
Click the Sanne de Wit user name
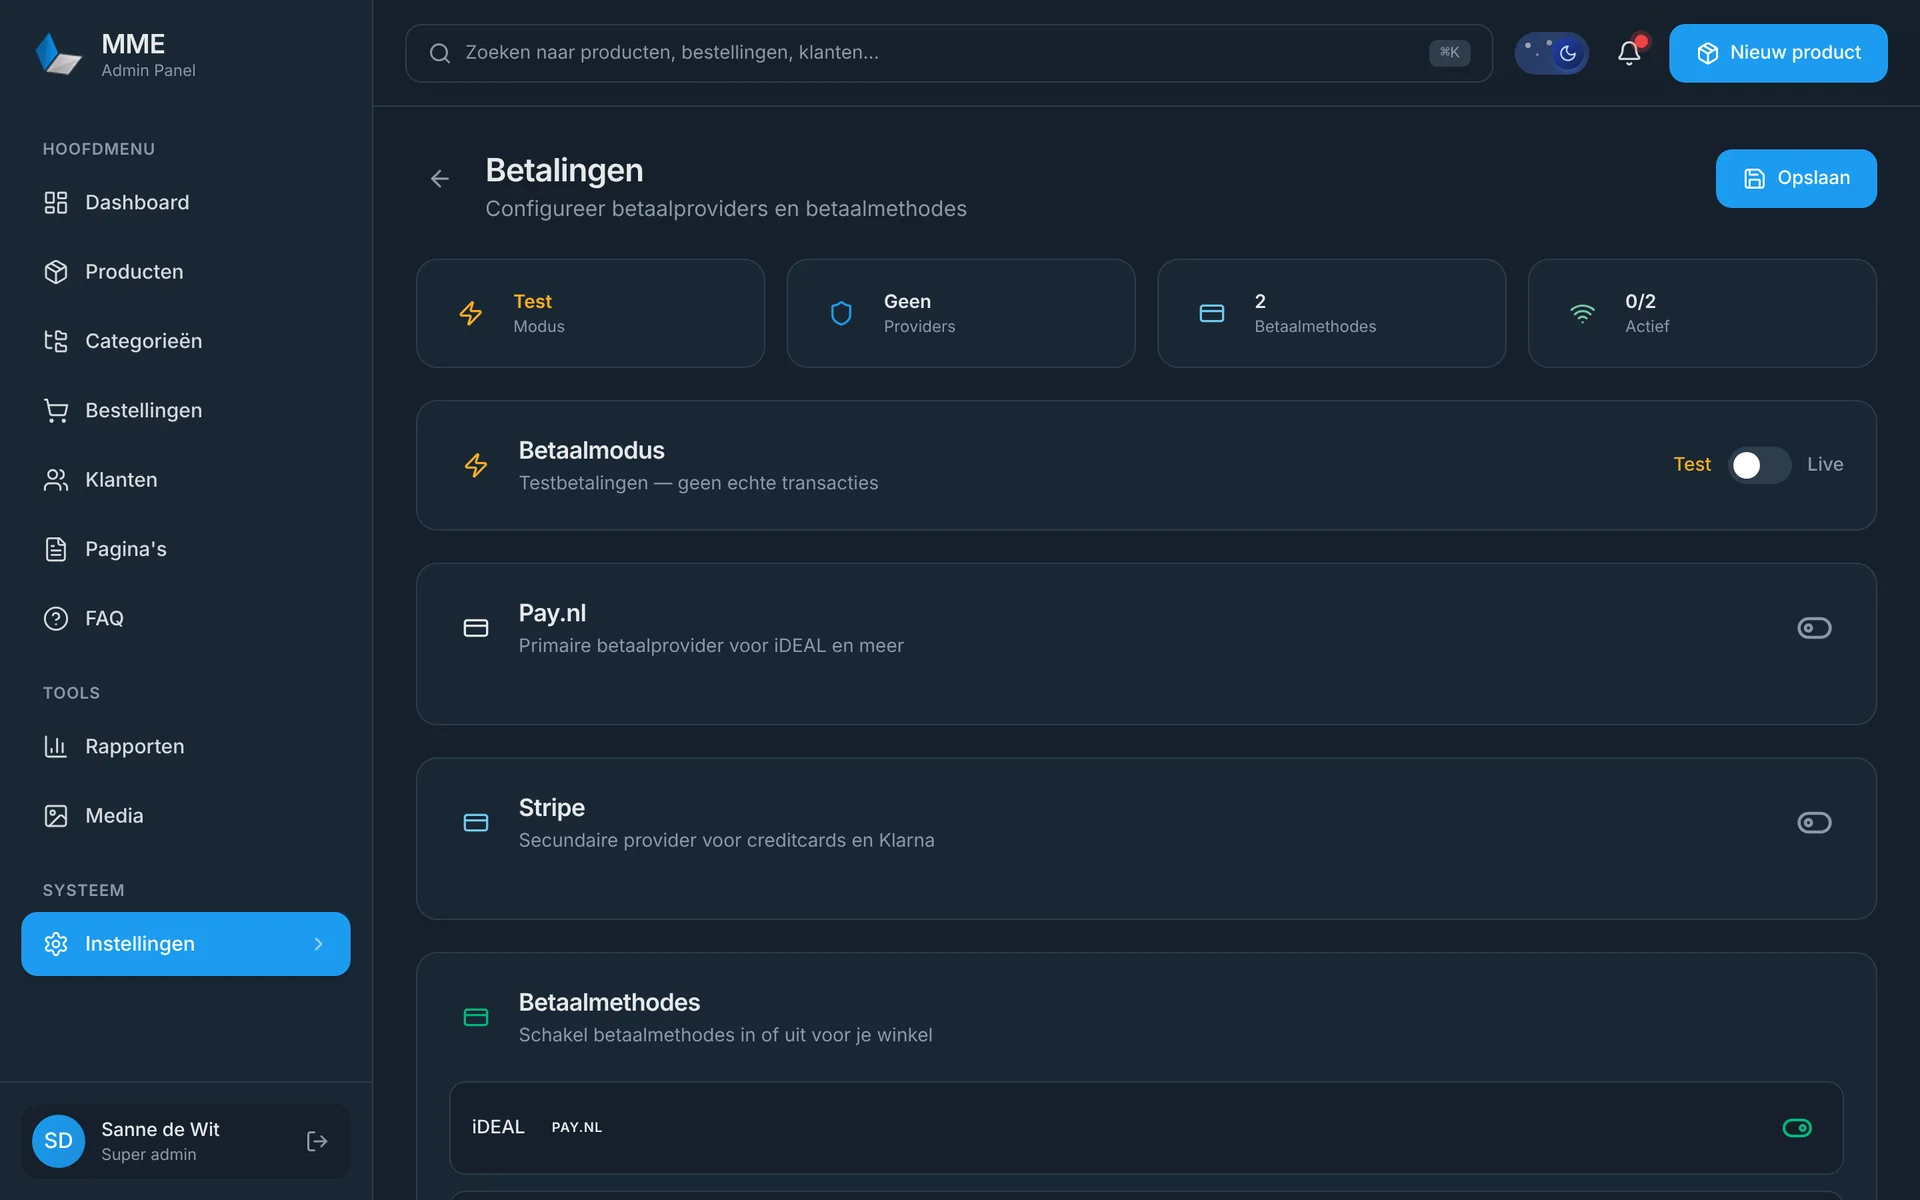pyautogui.click(x=160, y=1129)
